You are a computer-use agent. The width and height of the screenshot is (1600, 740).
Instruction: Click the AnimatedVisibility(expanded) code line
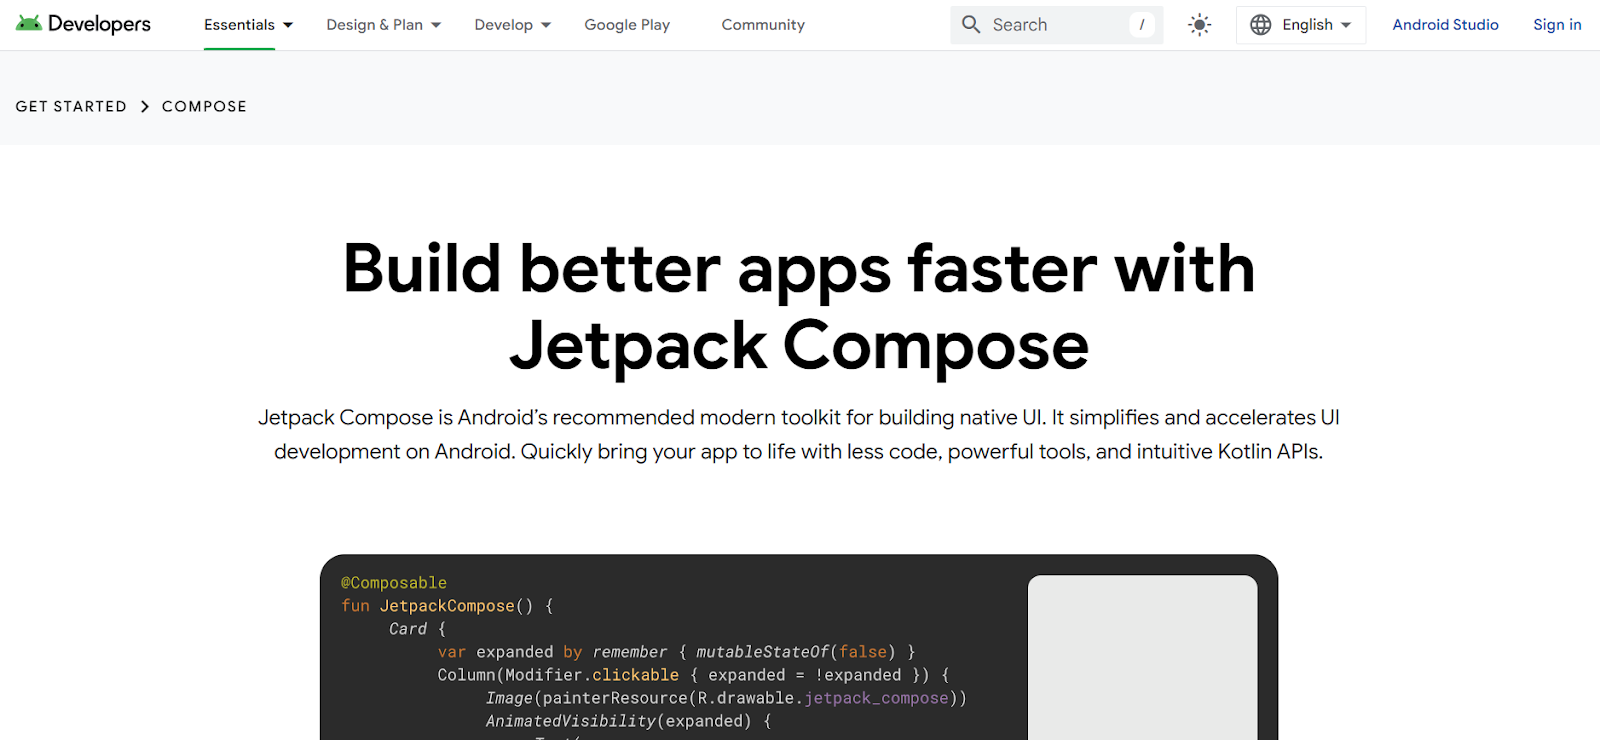628,721
